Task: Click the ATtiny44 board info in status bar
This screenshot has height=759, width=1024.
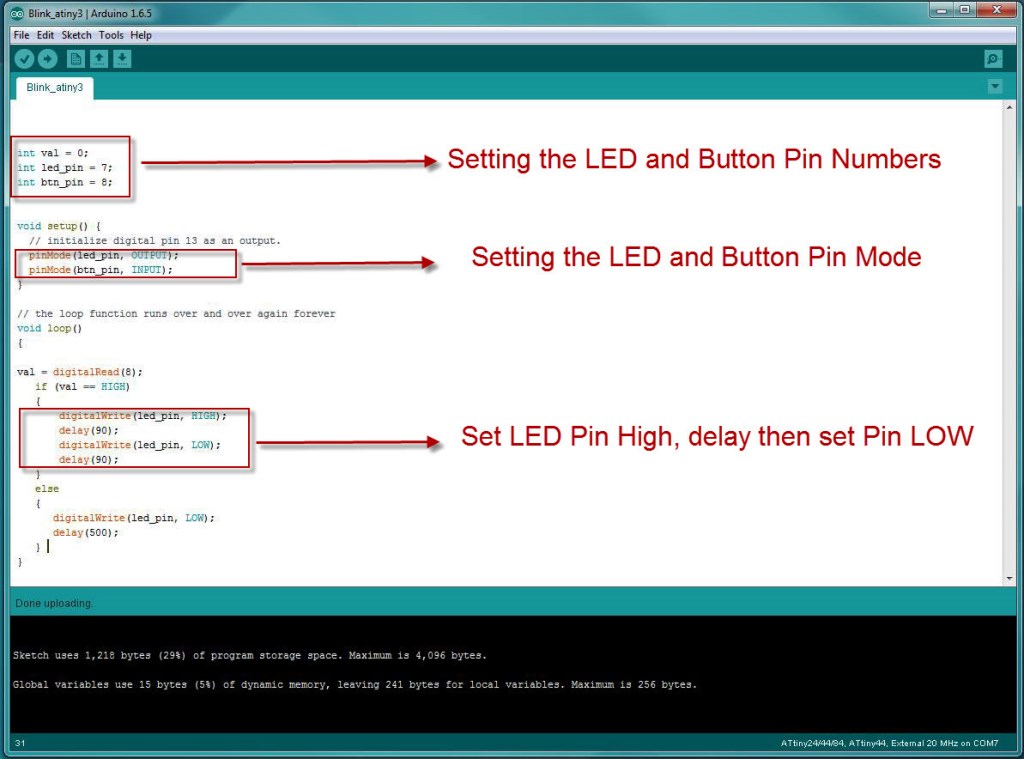Action: (889, 743)
